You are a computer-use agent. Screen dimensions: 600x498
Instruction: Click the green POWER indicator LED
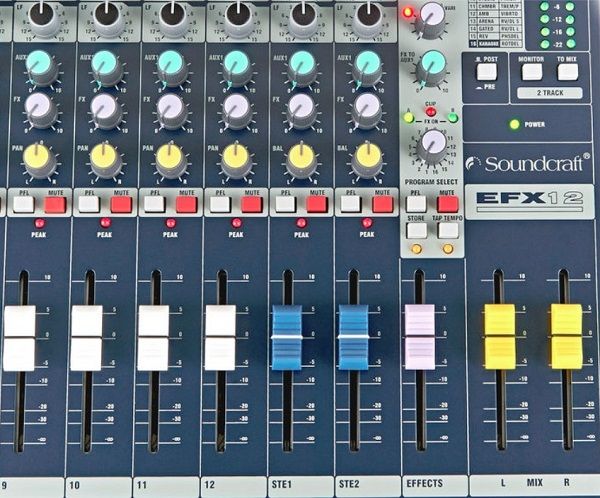pyautogui.click(x=515, y=124)
